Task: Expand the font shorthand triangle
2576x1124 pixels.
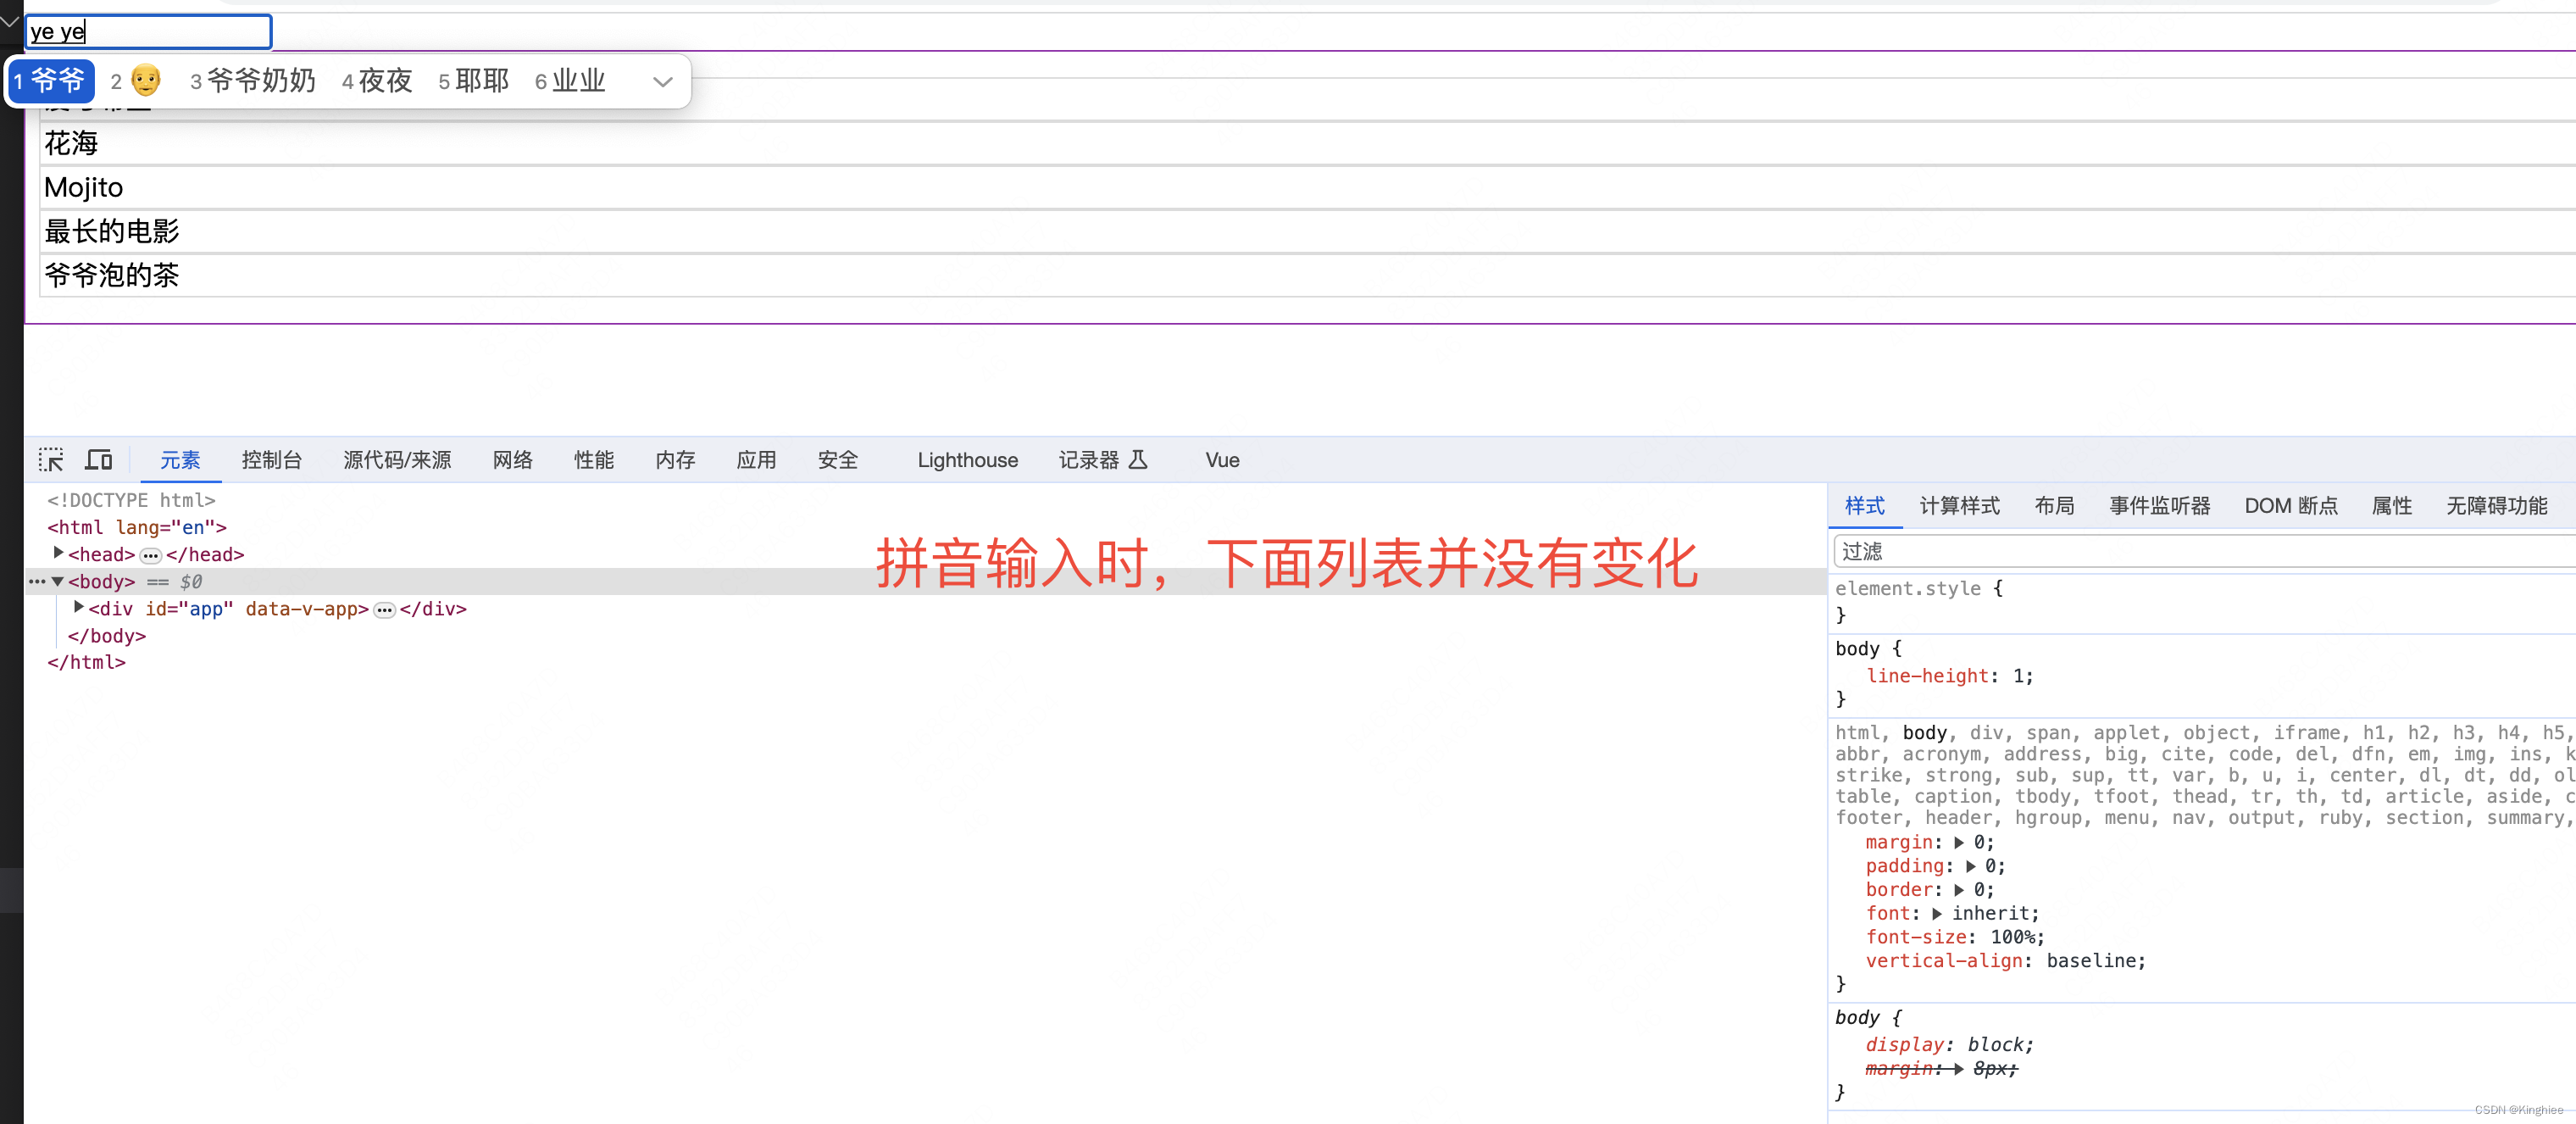Action: [x=1937, y=914]
